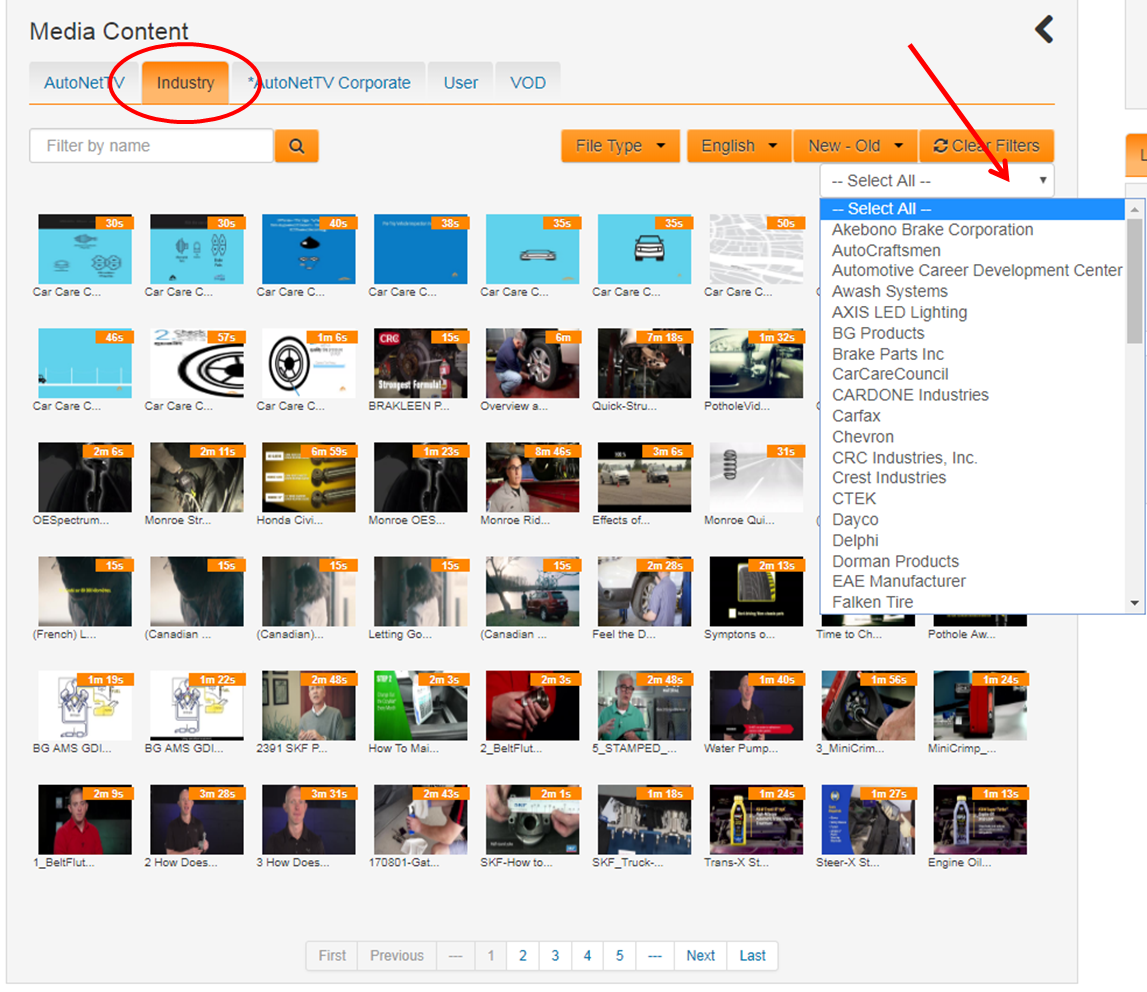Image resolution: width=1147 pixels, height=992 pixels.
Task: Open the Effects of... video thumbnail
Action: (644, 478)
